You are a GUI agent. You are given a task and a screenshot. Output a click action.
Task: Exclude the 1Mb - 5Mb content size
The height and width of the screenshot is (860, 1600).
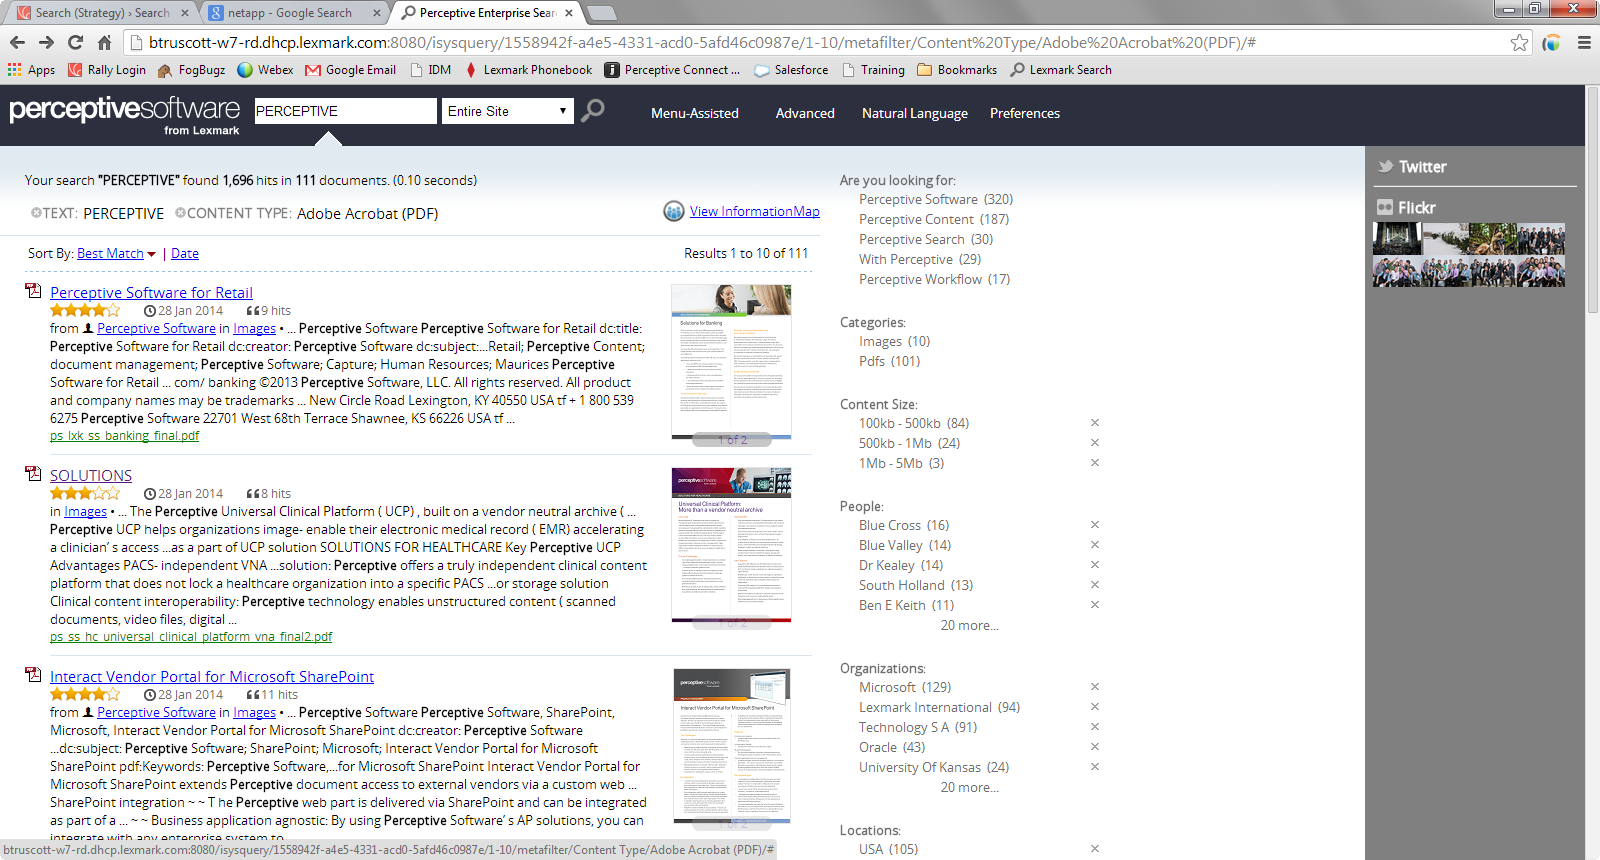[1095, 463]
